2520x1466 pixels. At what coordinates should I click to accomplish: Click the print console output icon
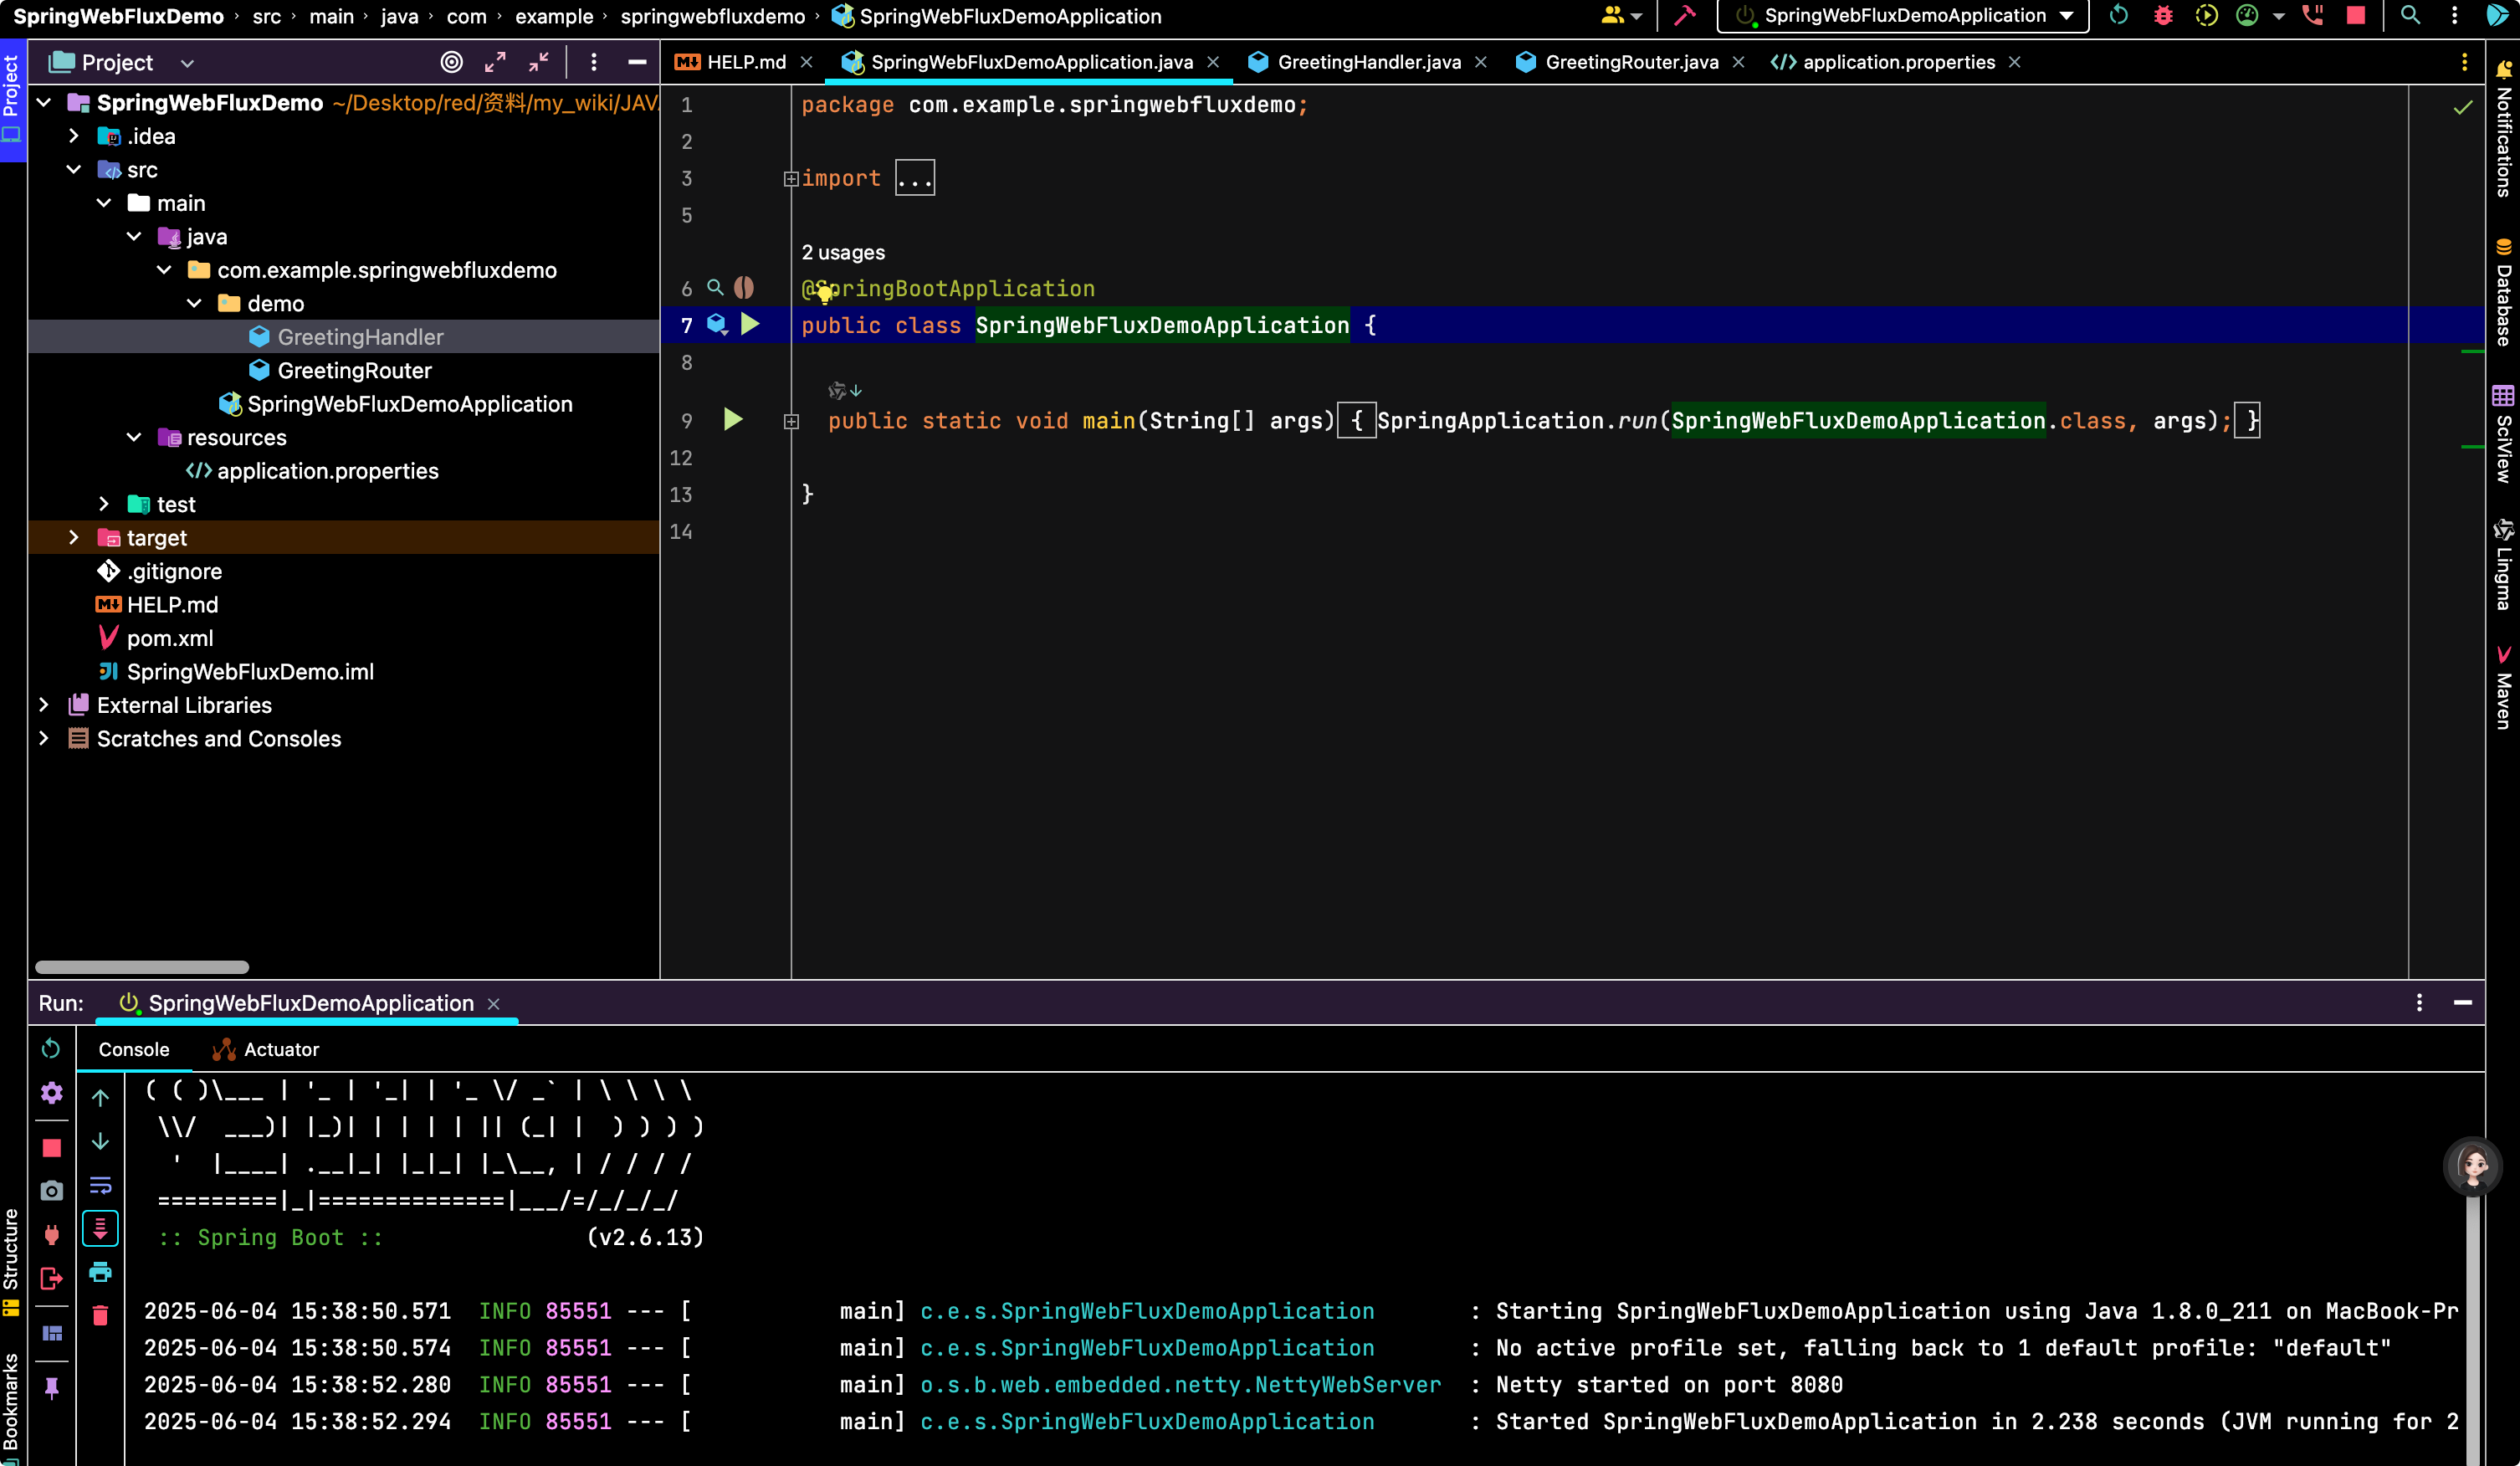point(100,1272)
